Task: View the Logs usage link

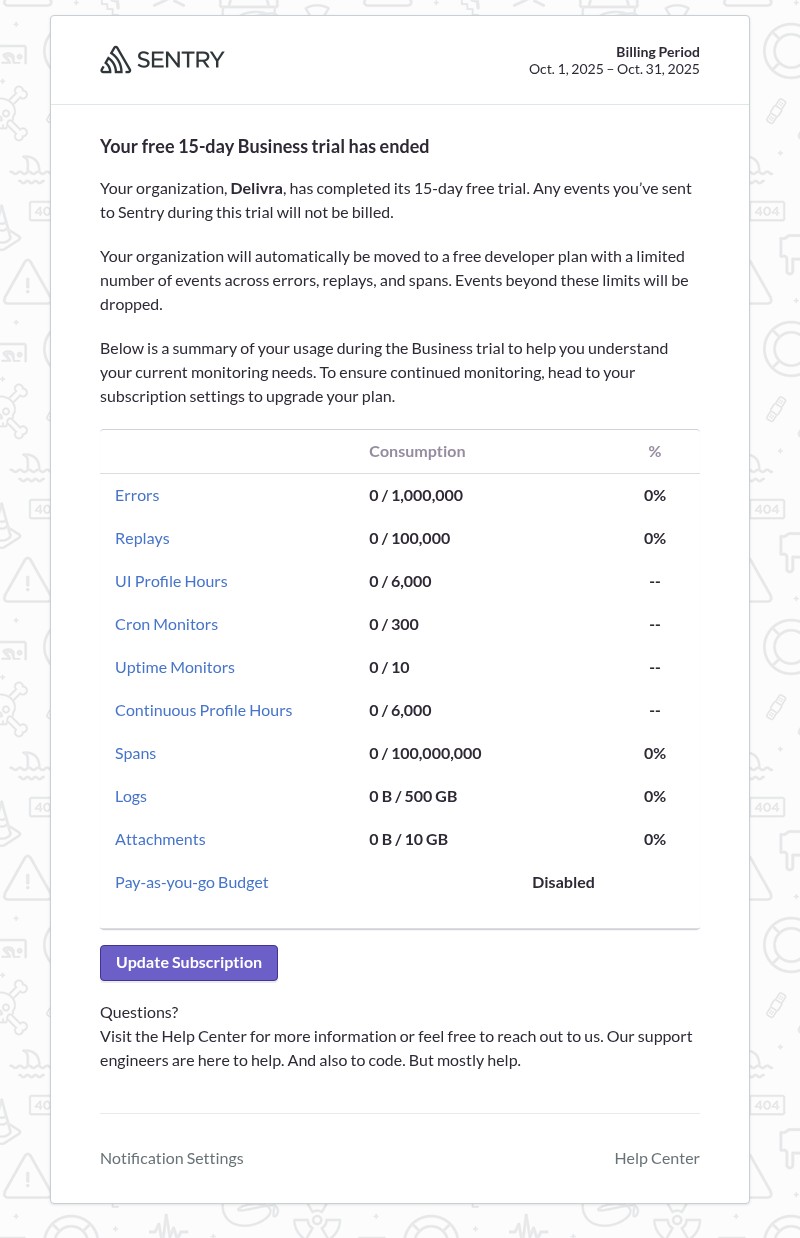Action: click(131, 796)
